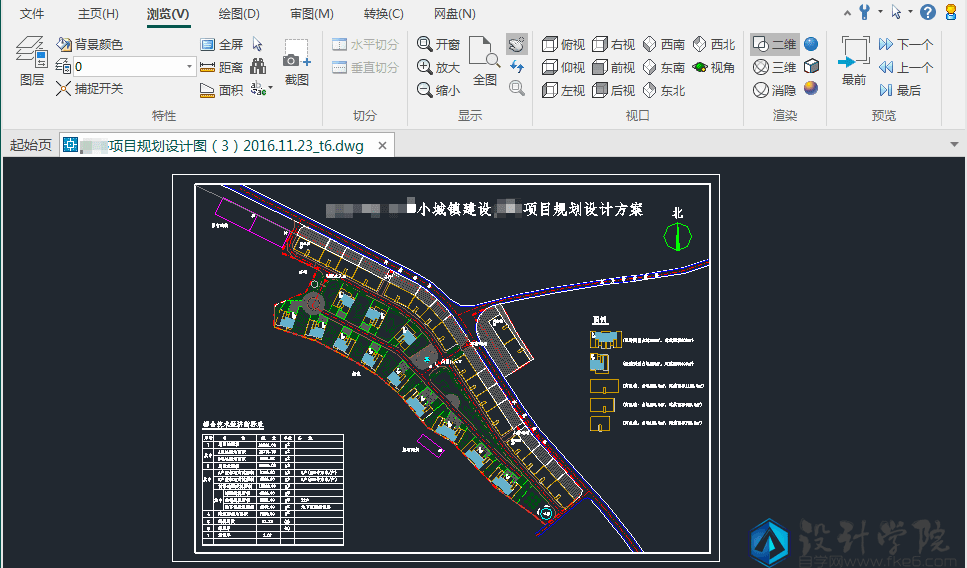
Task: Jump to 最后 last preview
Action: tap(900, 90)
